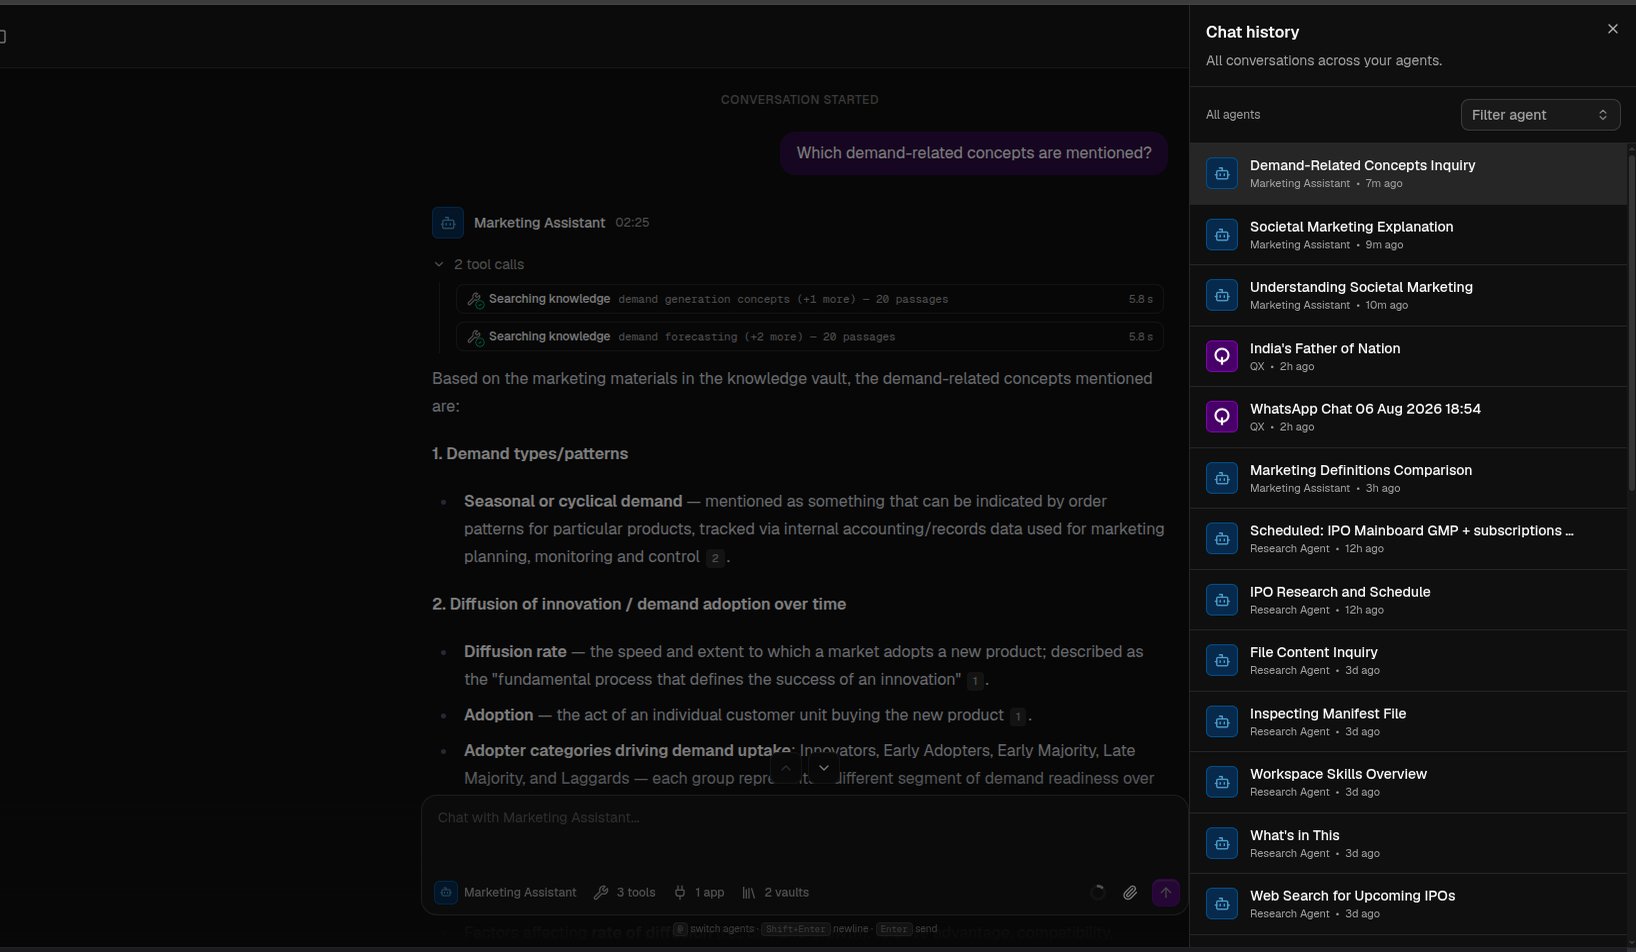The image size is (1636, 952).
Task: Click the robot icon beside Marketing Definitions Comparison
Action: tap(1222, 478)
